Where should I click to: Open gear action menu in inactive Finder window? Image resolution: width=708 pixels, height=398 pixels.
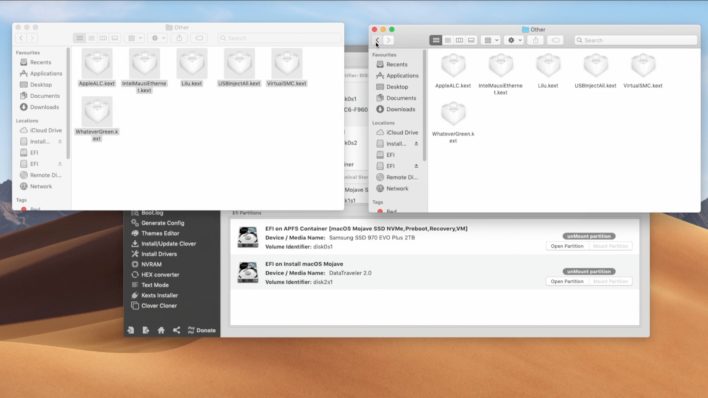[x=158, y=38]
